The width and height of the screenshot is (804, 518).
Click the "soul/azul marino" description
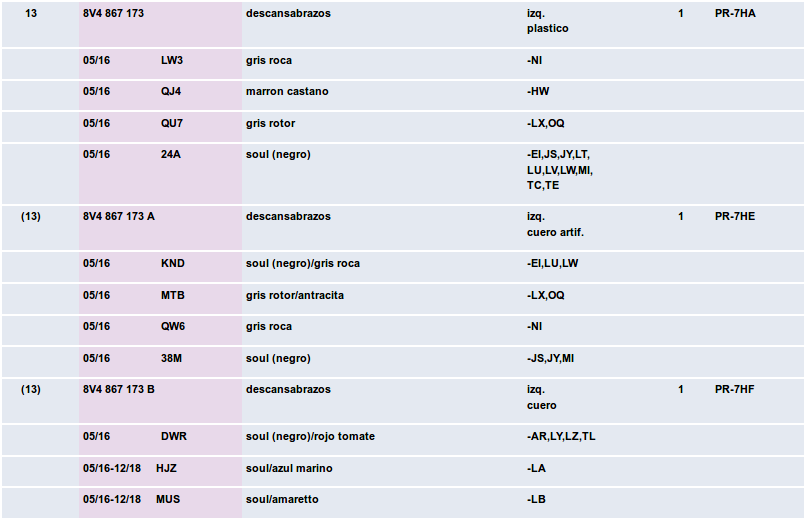click(289, 469)
